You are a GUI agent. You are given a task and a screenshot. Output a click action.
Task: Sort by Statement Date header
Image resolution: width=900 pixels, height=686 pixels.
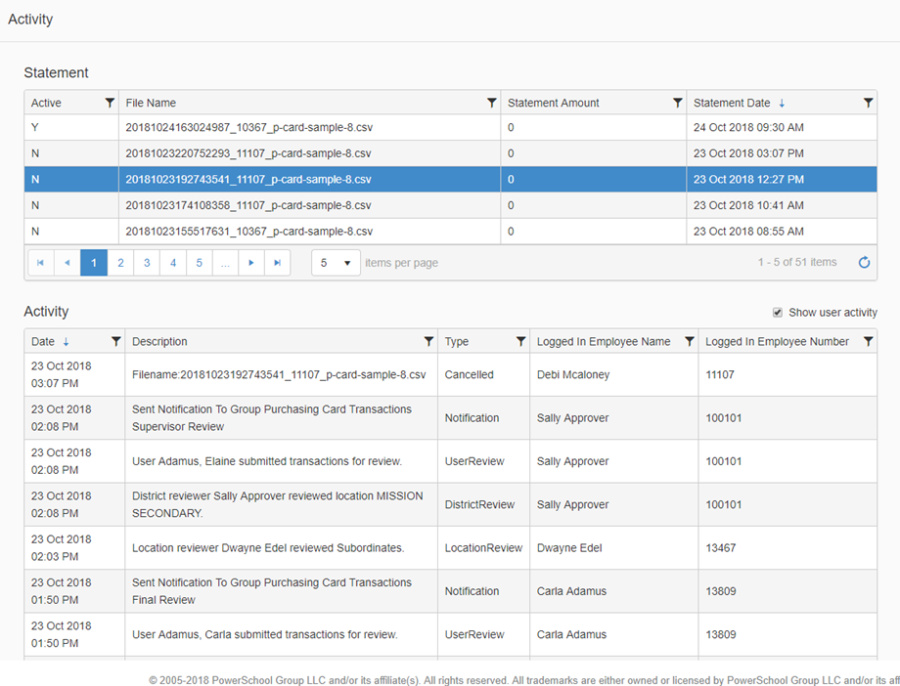(x=732, y=103)
